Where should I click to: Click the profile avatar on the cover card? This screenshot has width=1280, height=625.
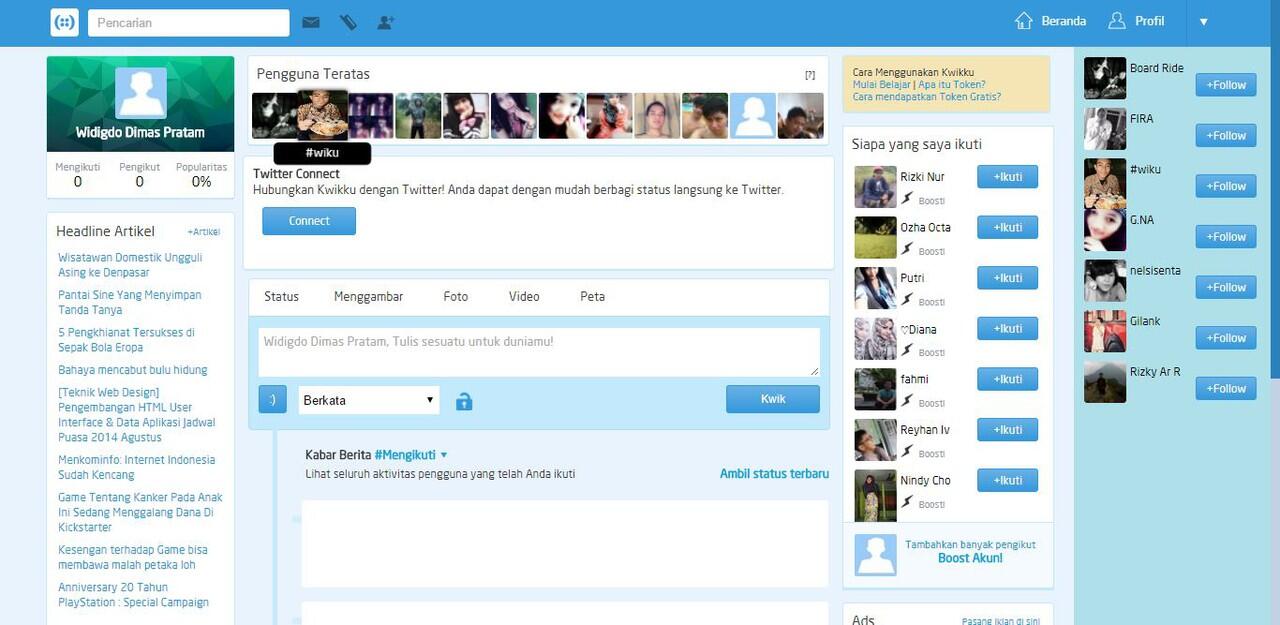click(141, 94)
